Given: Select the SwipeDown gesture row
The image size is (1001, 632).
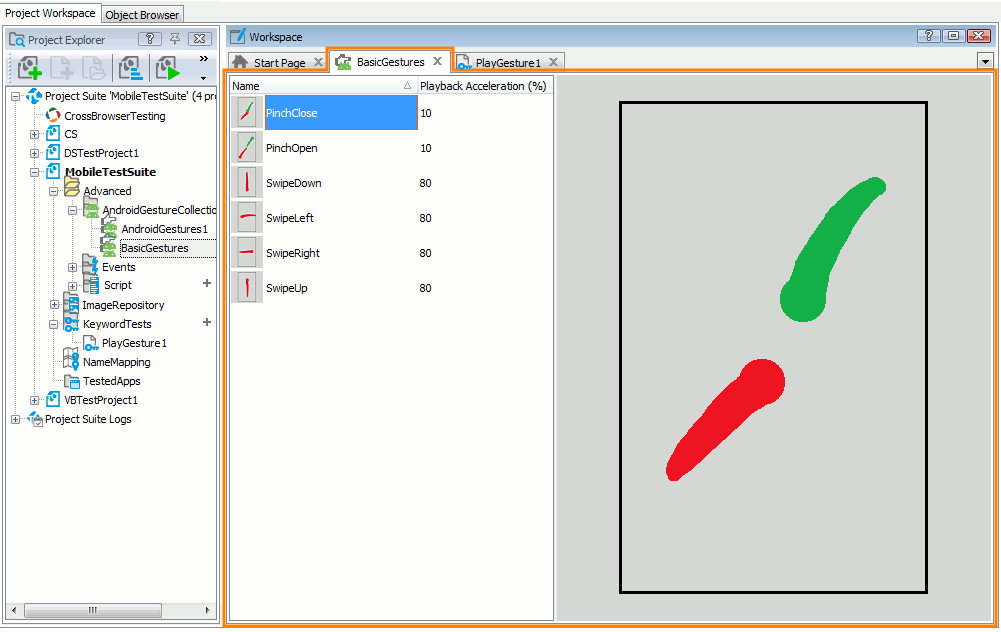Looking at the screenshot, I should point(392,183).
